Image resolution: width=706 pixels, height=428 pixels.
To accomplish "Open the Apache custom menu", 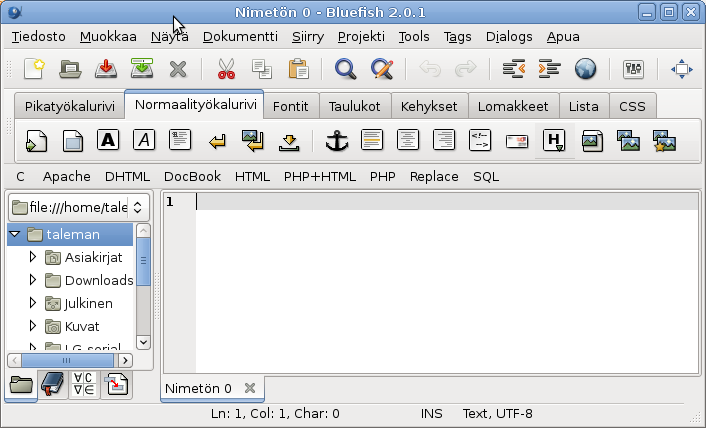I will [x=67, y=177].
